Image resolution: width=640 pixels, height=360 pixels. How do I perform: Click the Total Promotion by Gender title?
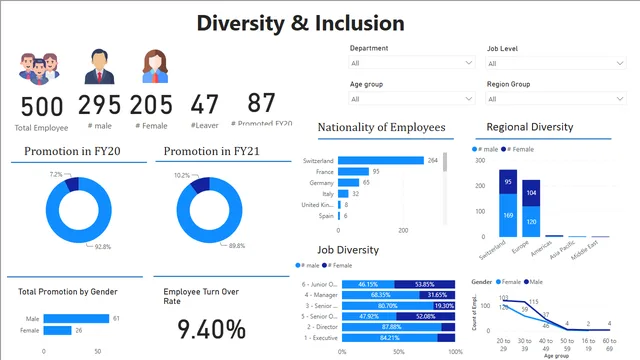click(68, 291)
